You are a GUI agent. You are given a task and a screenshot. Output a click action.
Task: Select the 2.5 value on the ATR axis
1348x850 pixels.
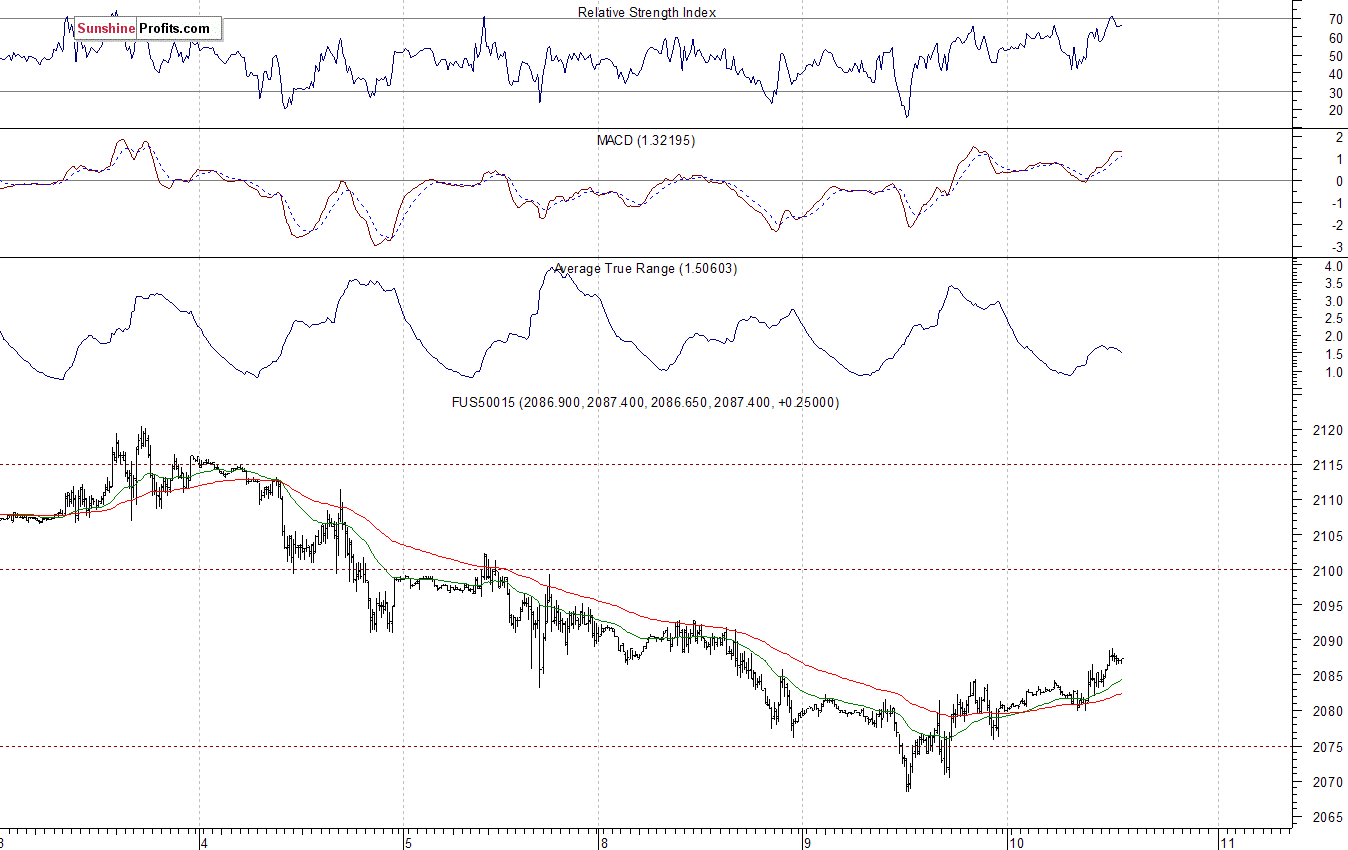[x=1334, y=319]
